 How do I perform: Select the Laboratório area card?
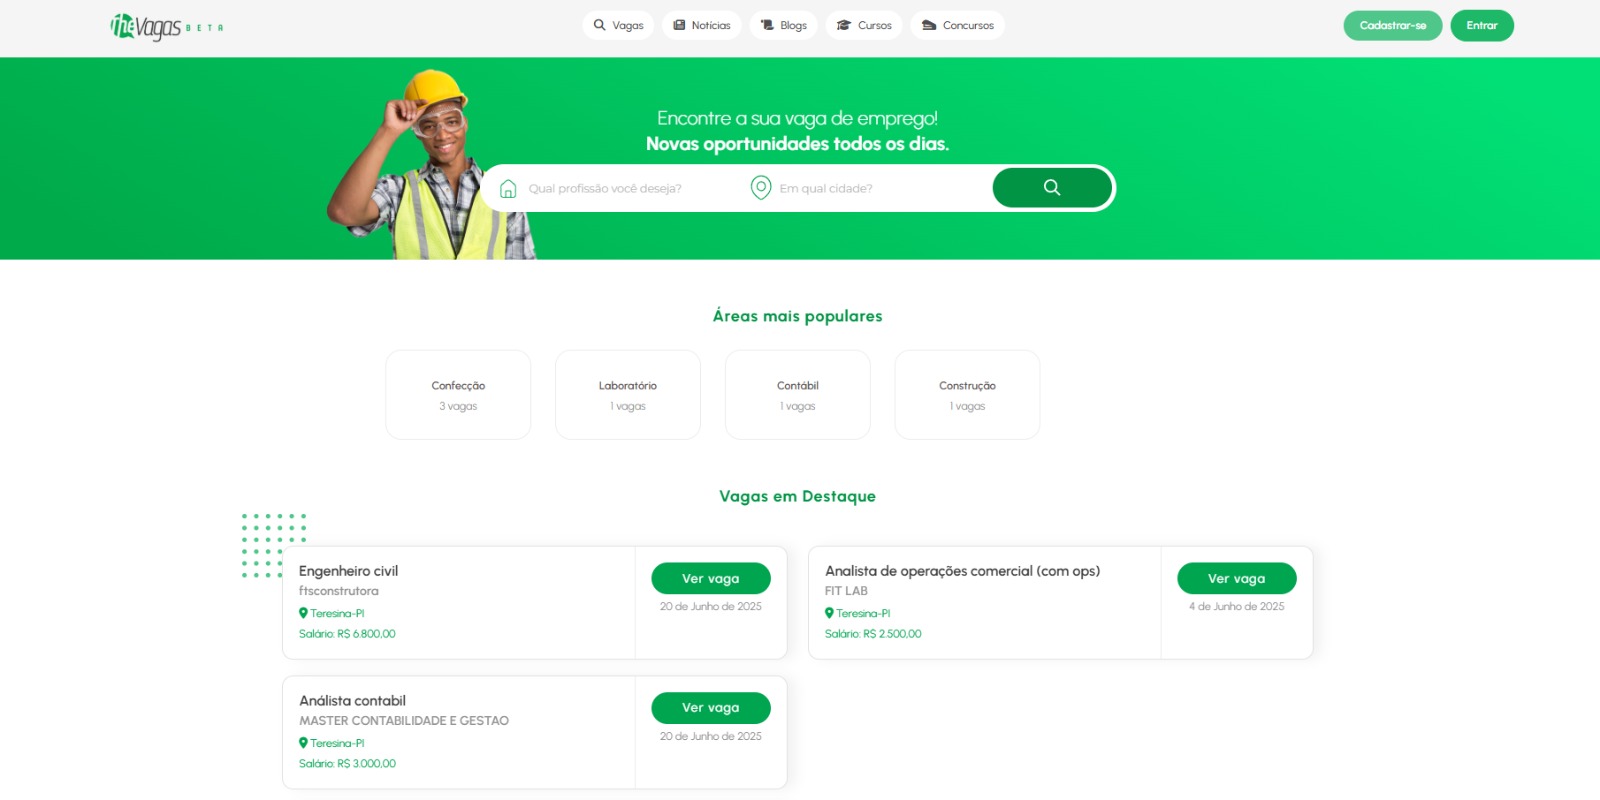[628, 394]
